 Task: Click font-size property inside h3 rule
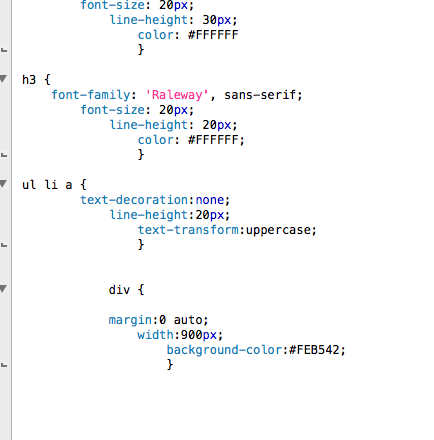[x=113, y=110]
